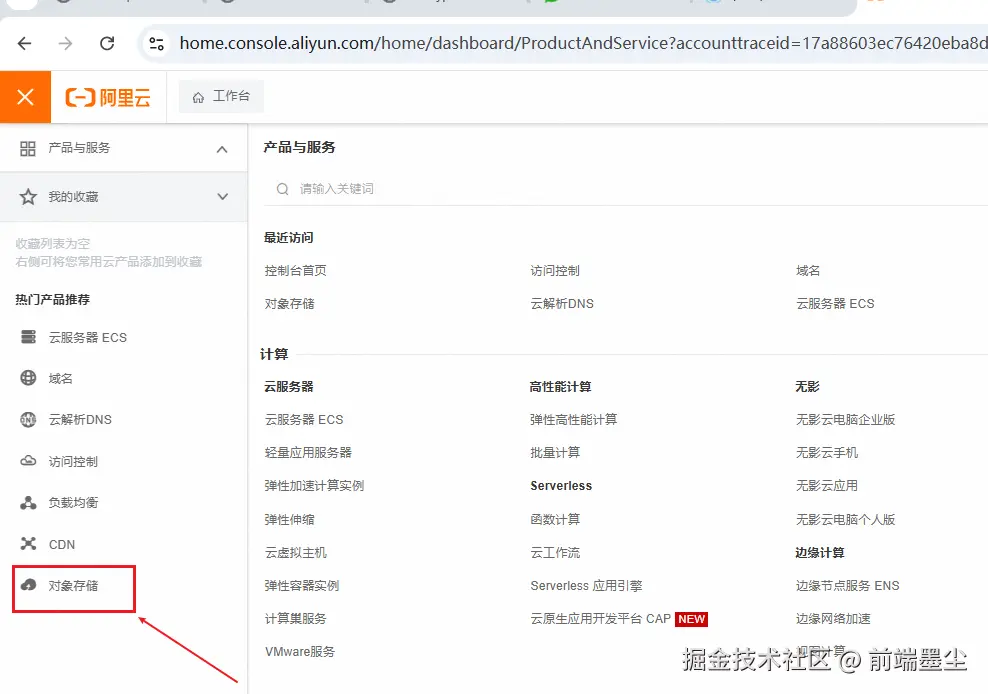Open the 工作台 workbench button
The height and width of the screenshot is (694, 988).
(221, 96)
